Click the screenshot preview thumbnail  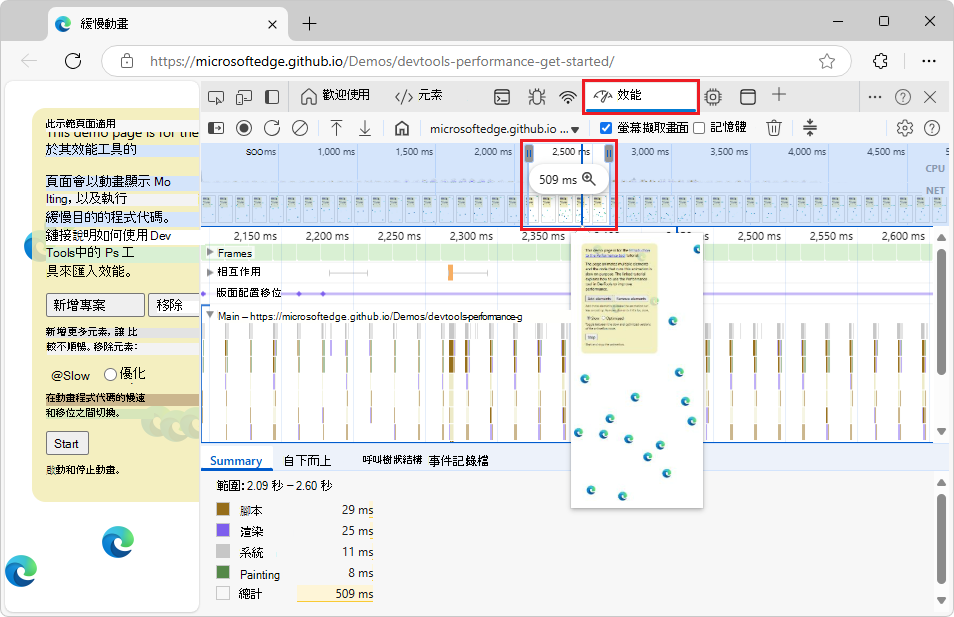[x=637, y=371]
